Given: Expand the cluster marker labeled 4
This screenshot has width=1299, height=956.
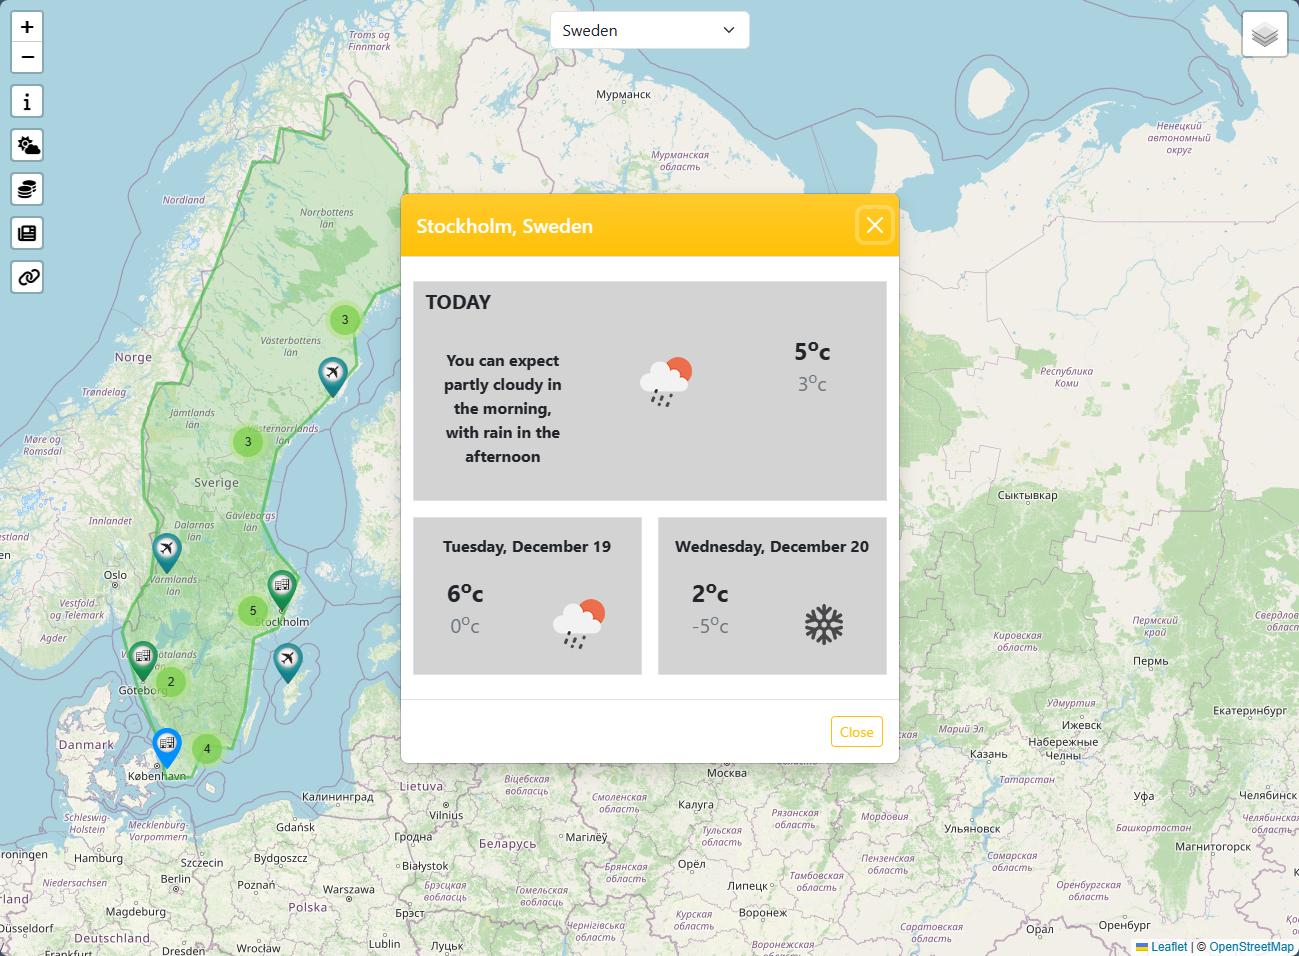Looking at the screenshot, I should tap(207, 748).
